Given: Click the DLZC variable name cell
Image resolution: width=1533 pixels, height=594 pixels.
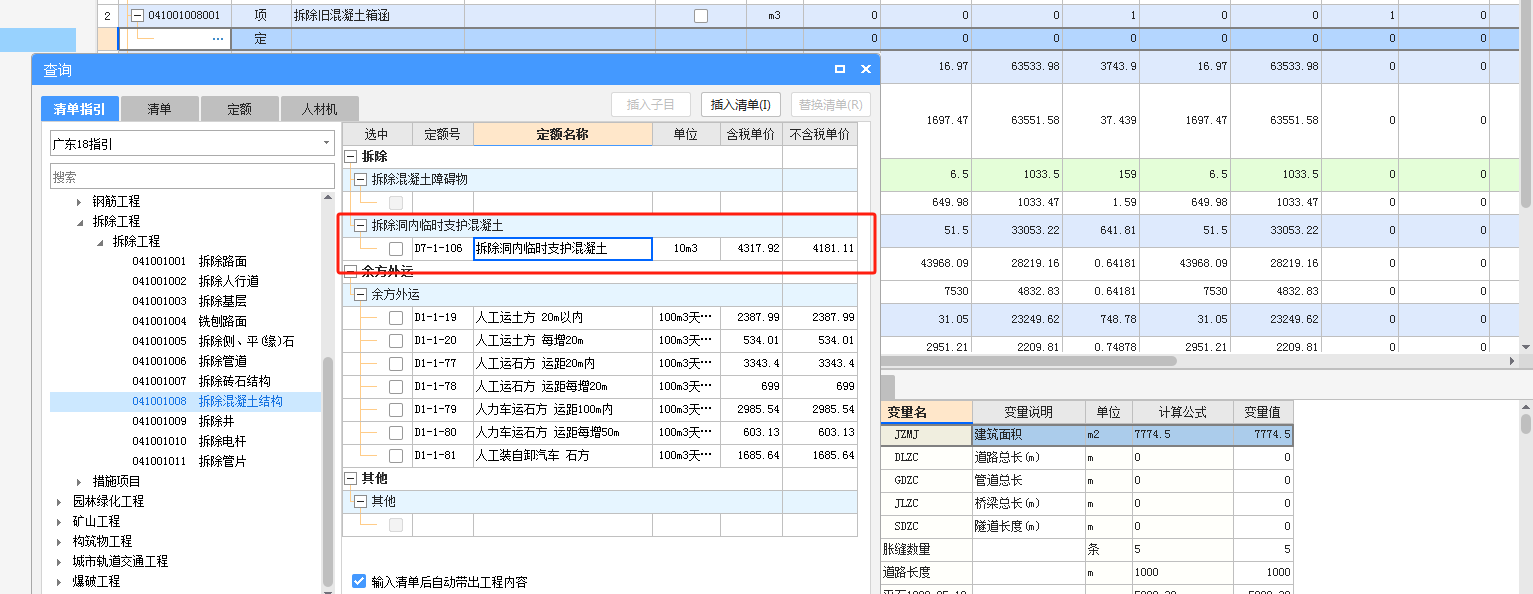Looking at the screenshot, I should pyautogui.click(x=926, y=458).
